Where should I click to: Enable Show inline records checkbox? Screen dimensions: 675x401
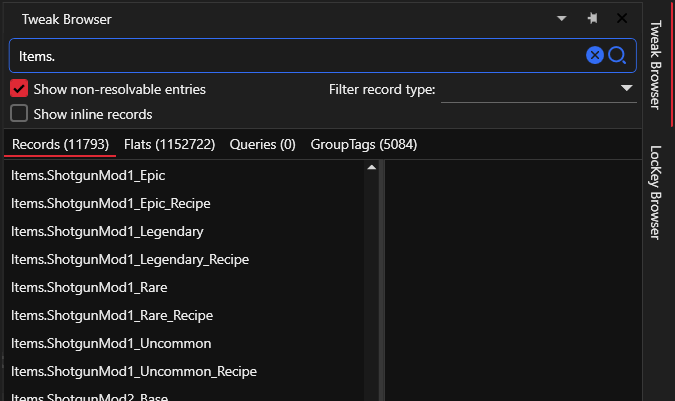point(19,114)
